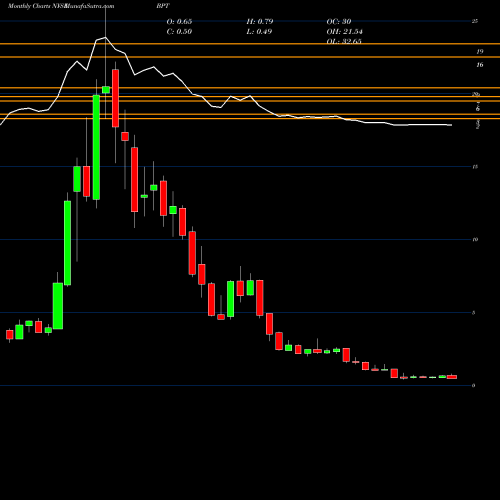Click the BPT ticker symbol label
This screenshot has width=500, height=500.
(163, 6)
